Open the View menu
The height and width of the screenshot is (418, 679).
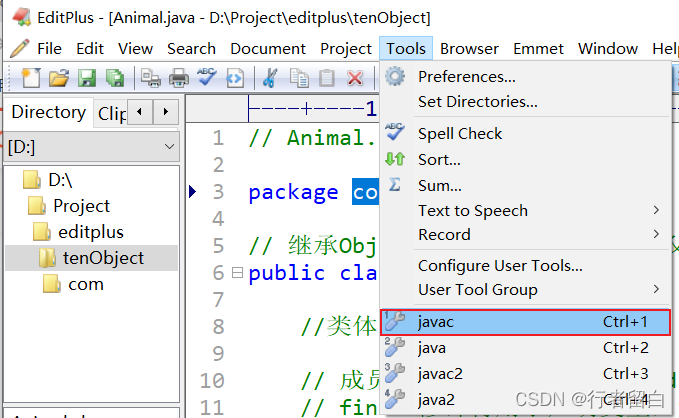135,49
